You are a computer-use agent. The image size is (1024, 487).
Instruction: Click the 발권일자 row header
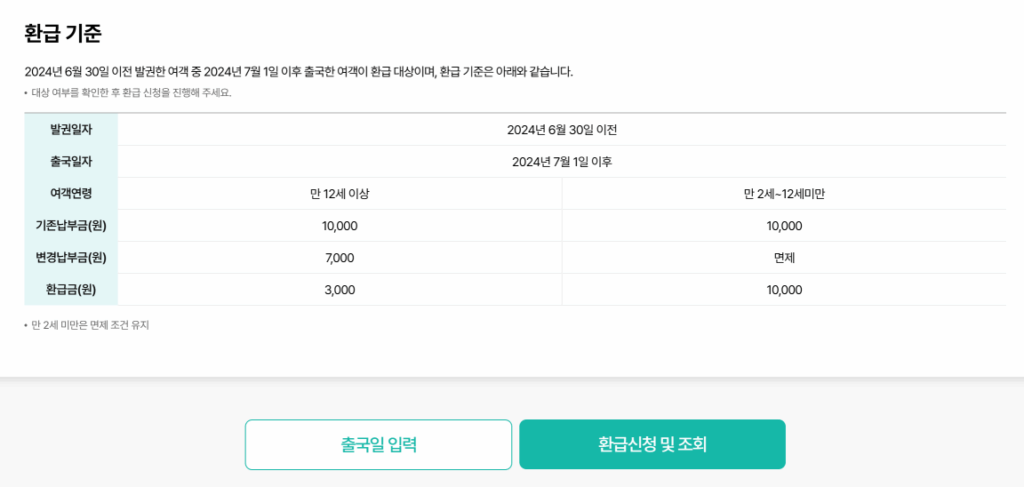coord(71,130)
